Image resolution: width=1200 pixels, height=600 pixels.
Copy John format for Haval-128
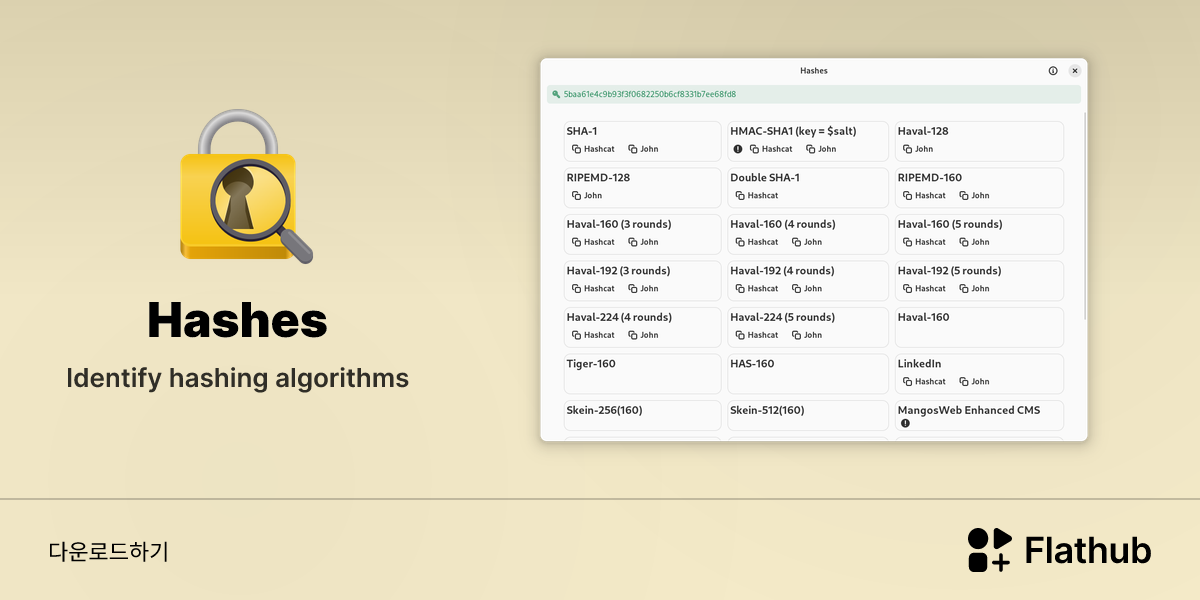(917, 149)
